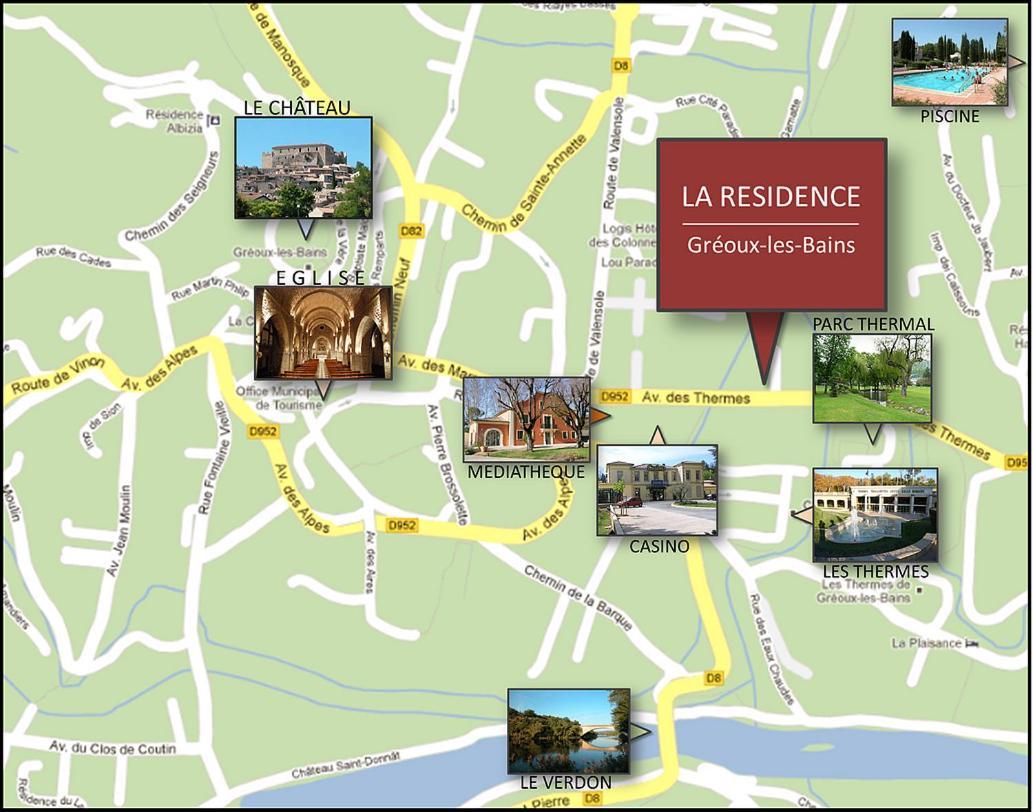Image resolution: width=1033 pixels, height=812 pixels.
Task: Open the Eglise church interior photo
Action: pos(322,332)
